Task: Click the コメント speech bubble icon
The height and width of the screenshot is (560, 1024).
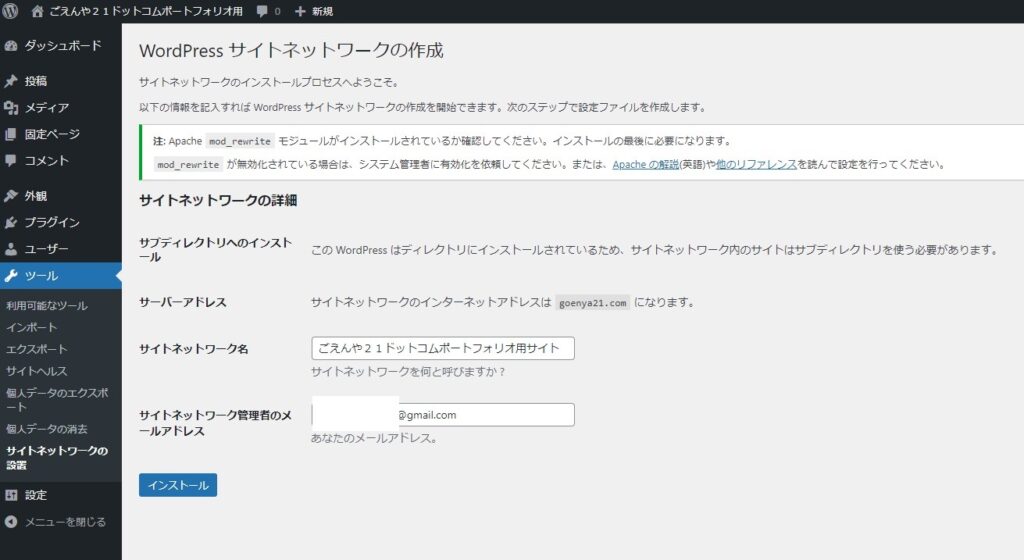Action: coord(10,161)
